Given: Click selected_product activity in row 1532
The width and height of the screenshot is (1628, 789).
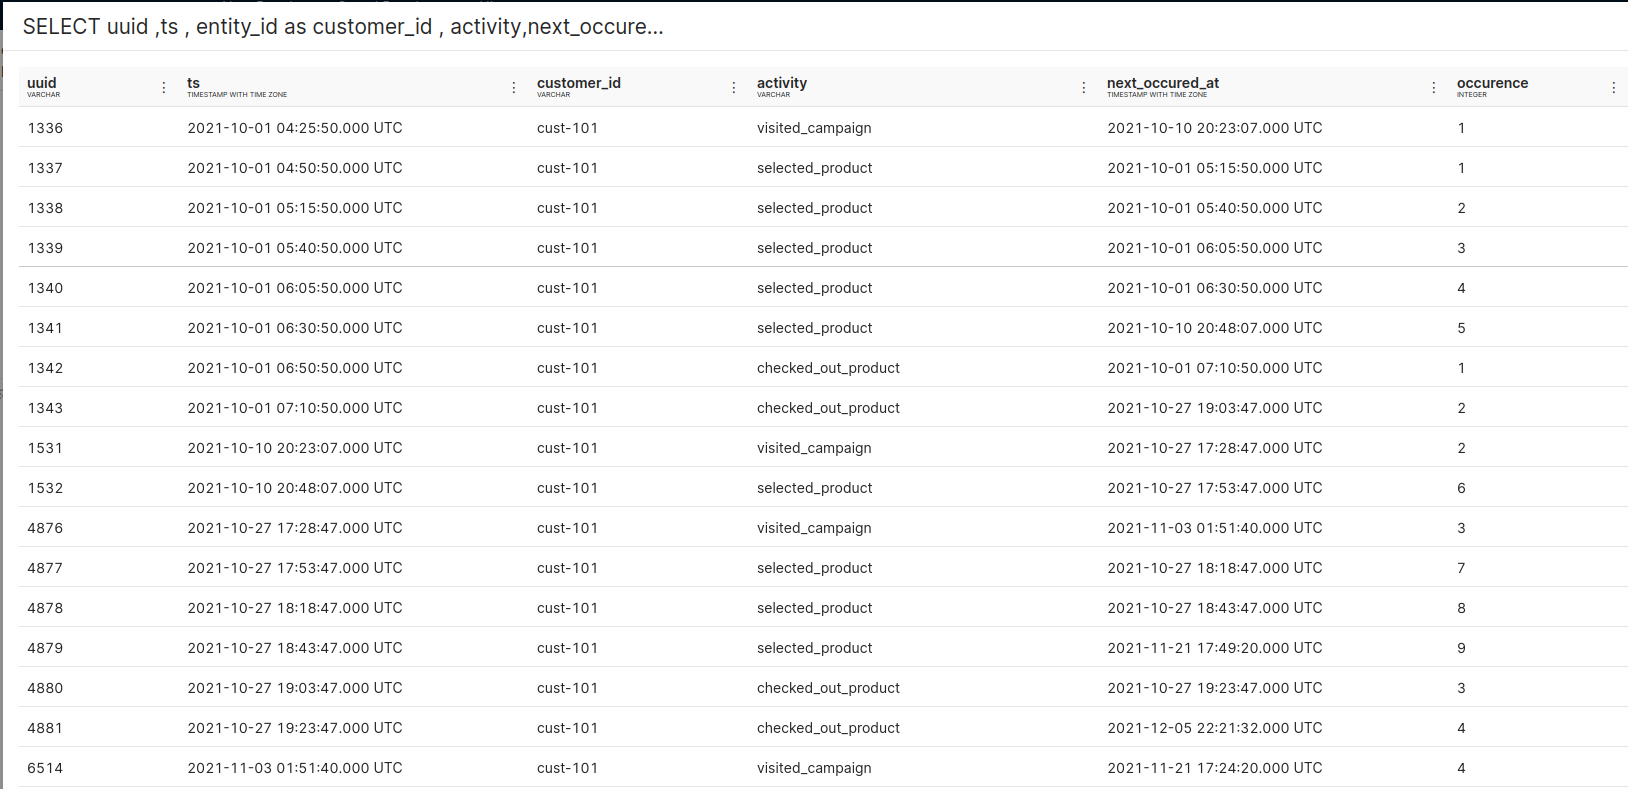Looking at the screenshot, I should pyautogui.click(x=815, y=488).
